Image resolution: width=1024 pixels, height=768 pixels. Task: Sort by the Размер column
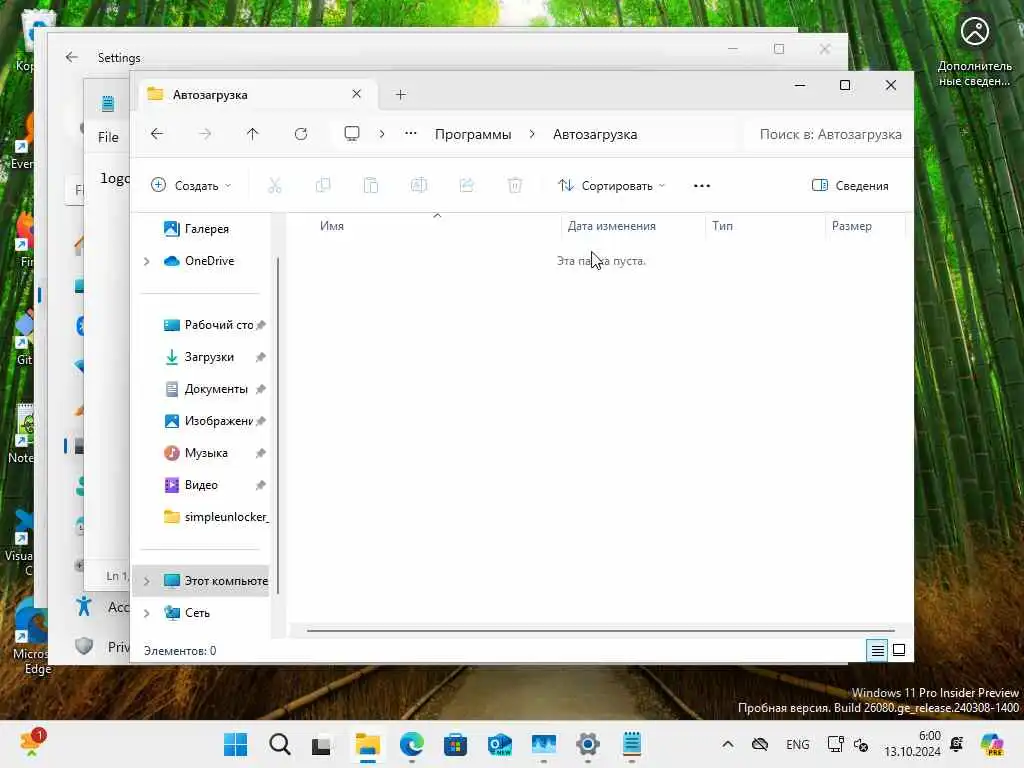tap(852, 226)
